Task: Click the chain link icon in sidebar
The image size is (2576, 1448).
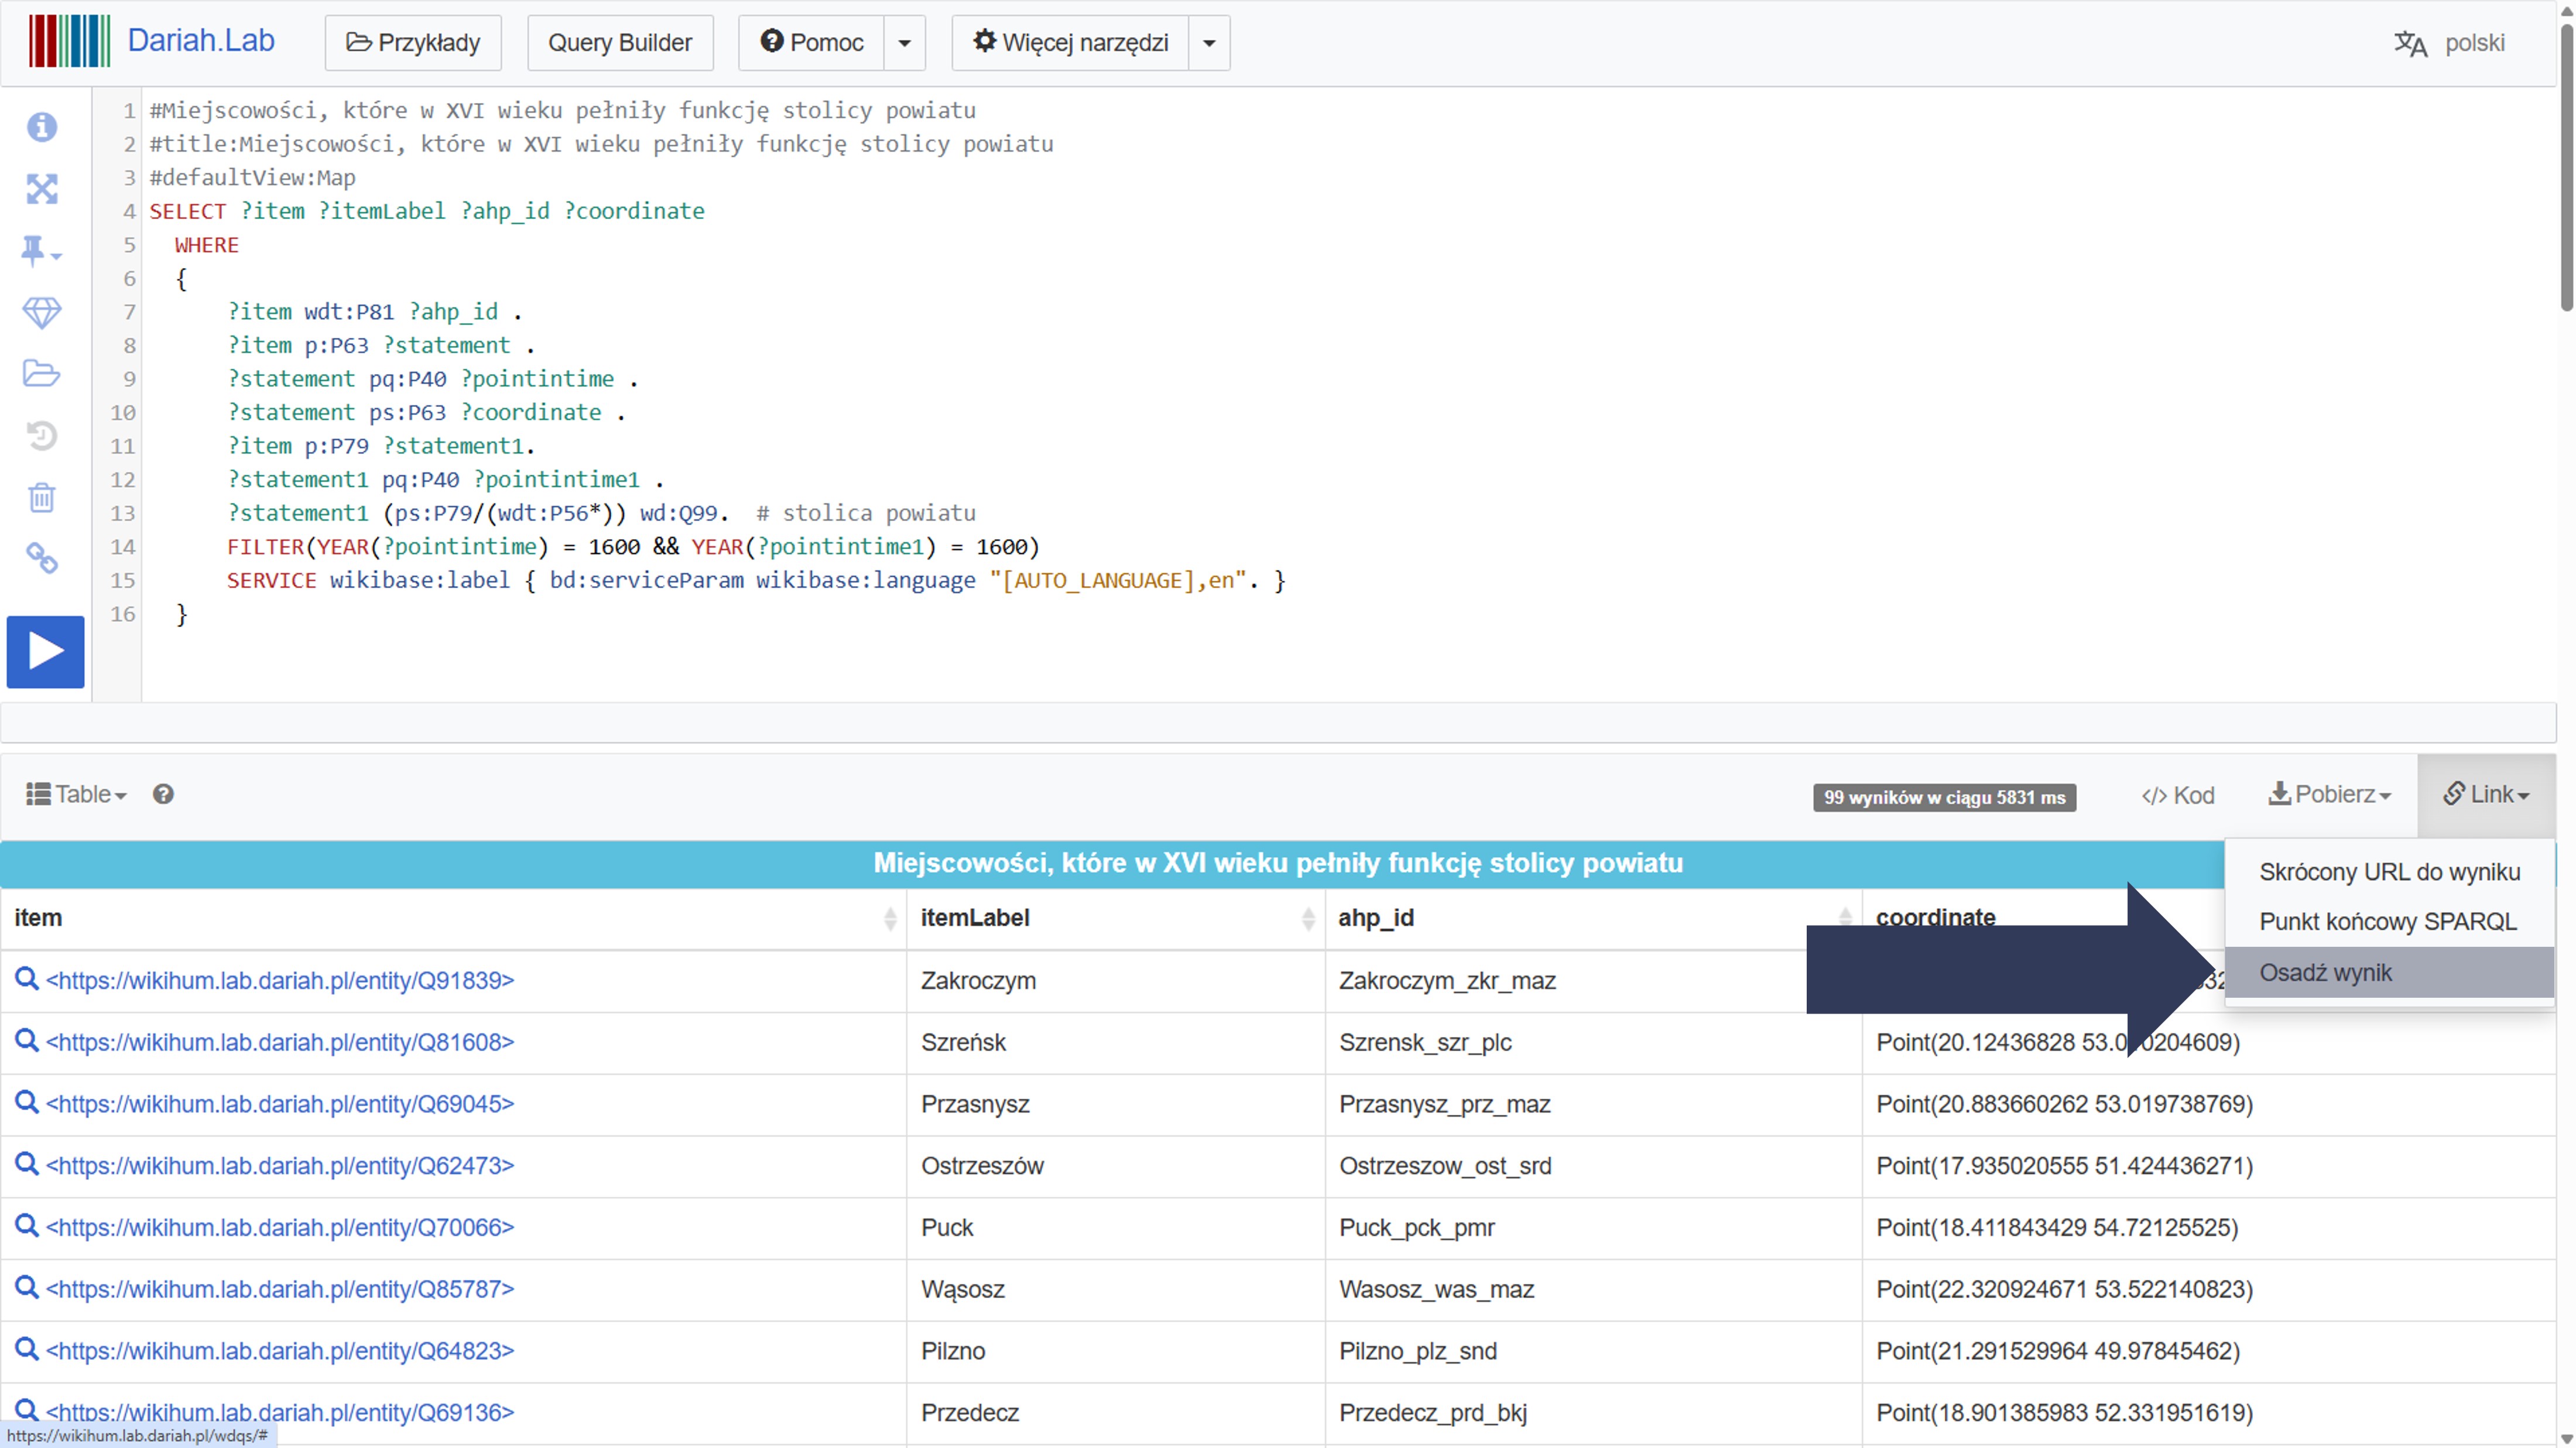Action: 42,558
